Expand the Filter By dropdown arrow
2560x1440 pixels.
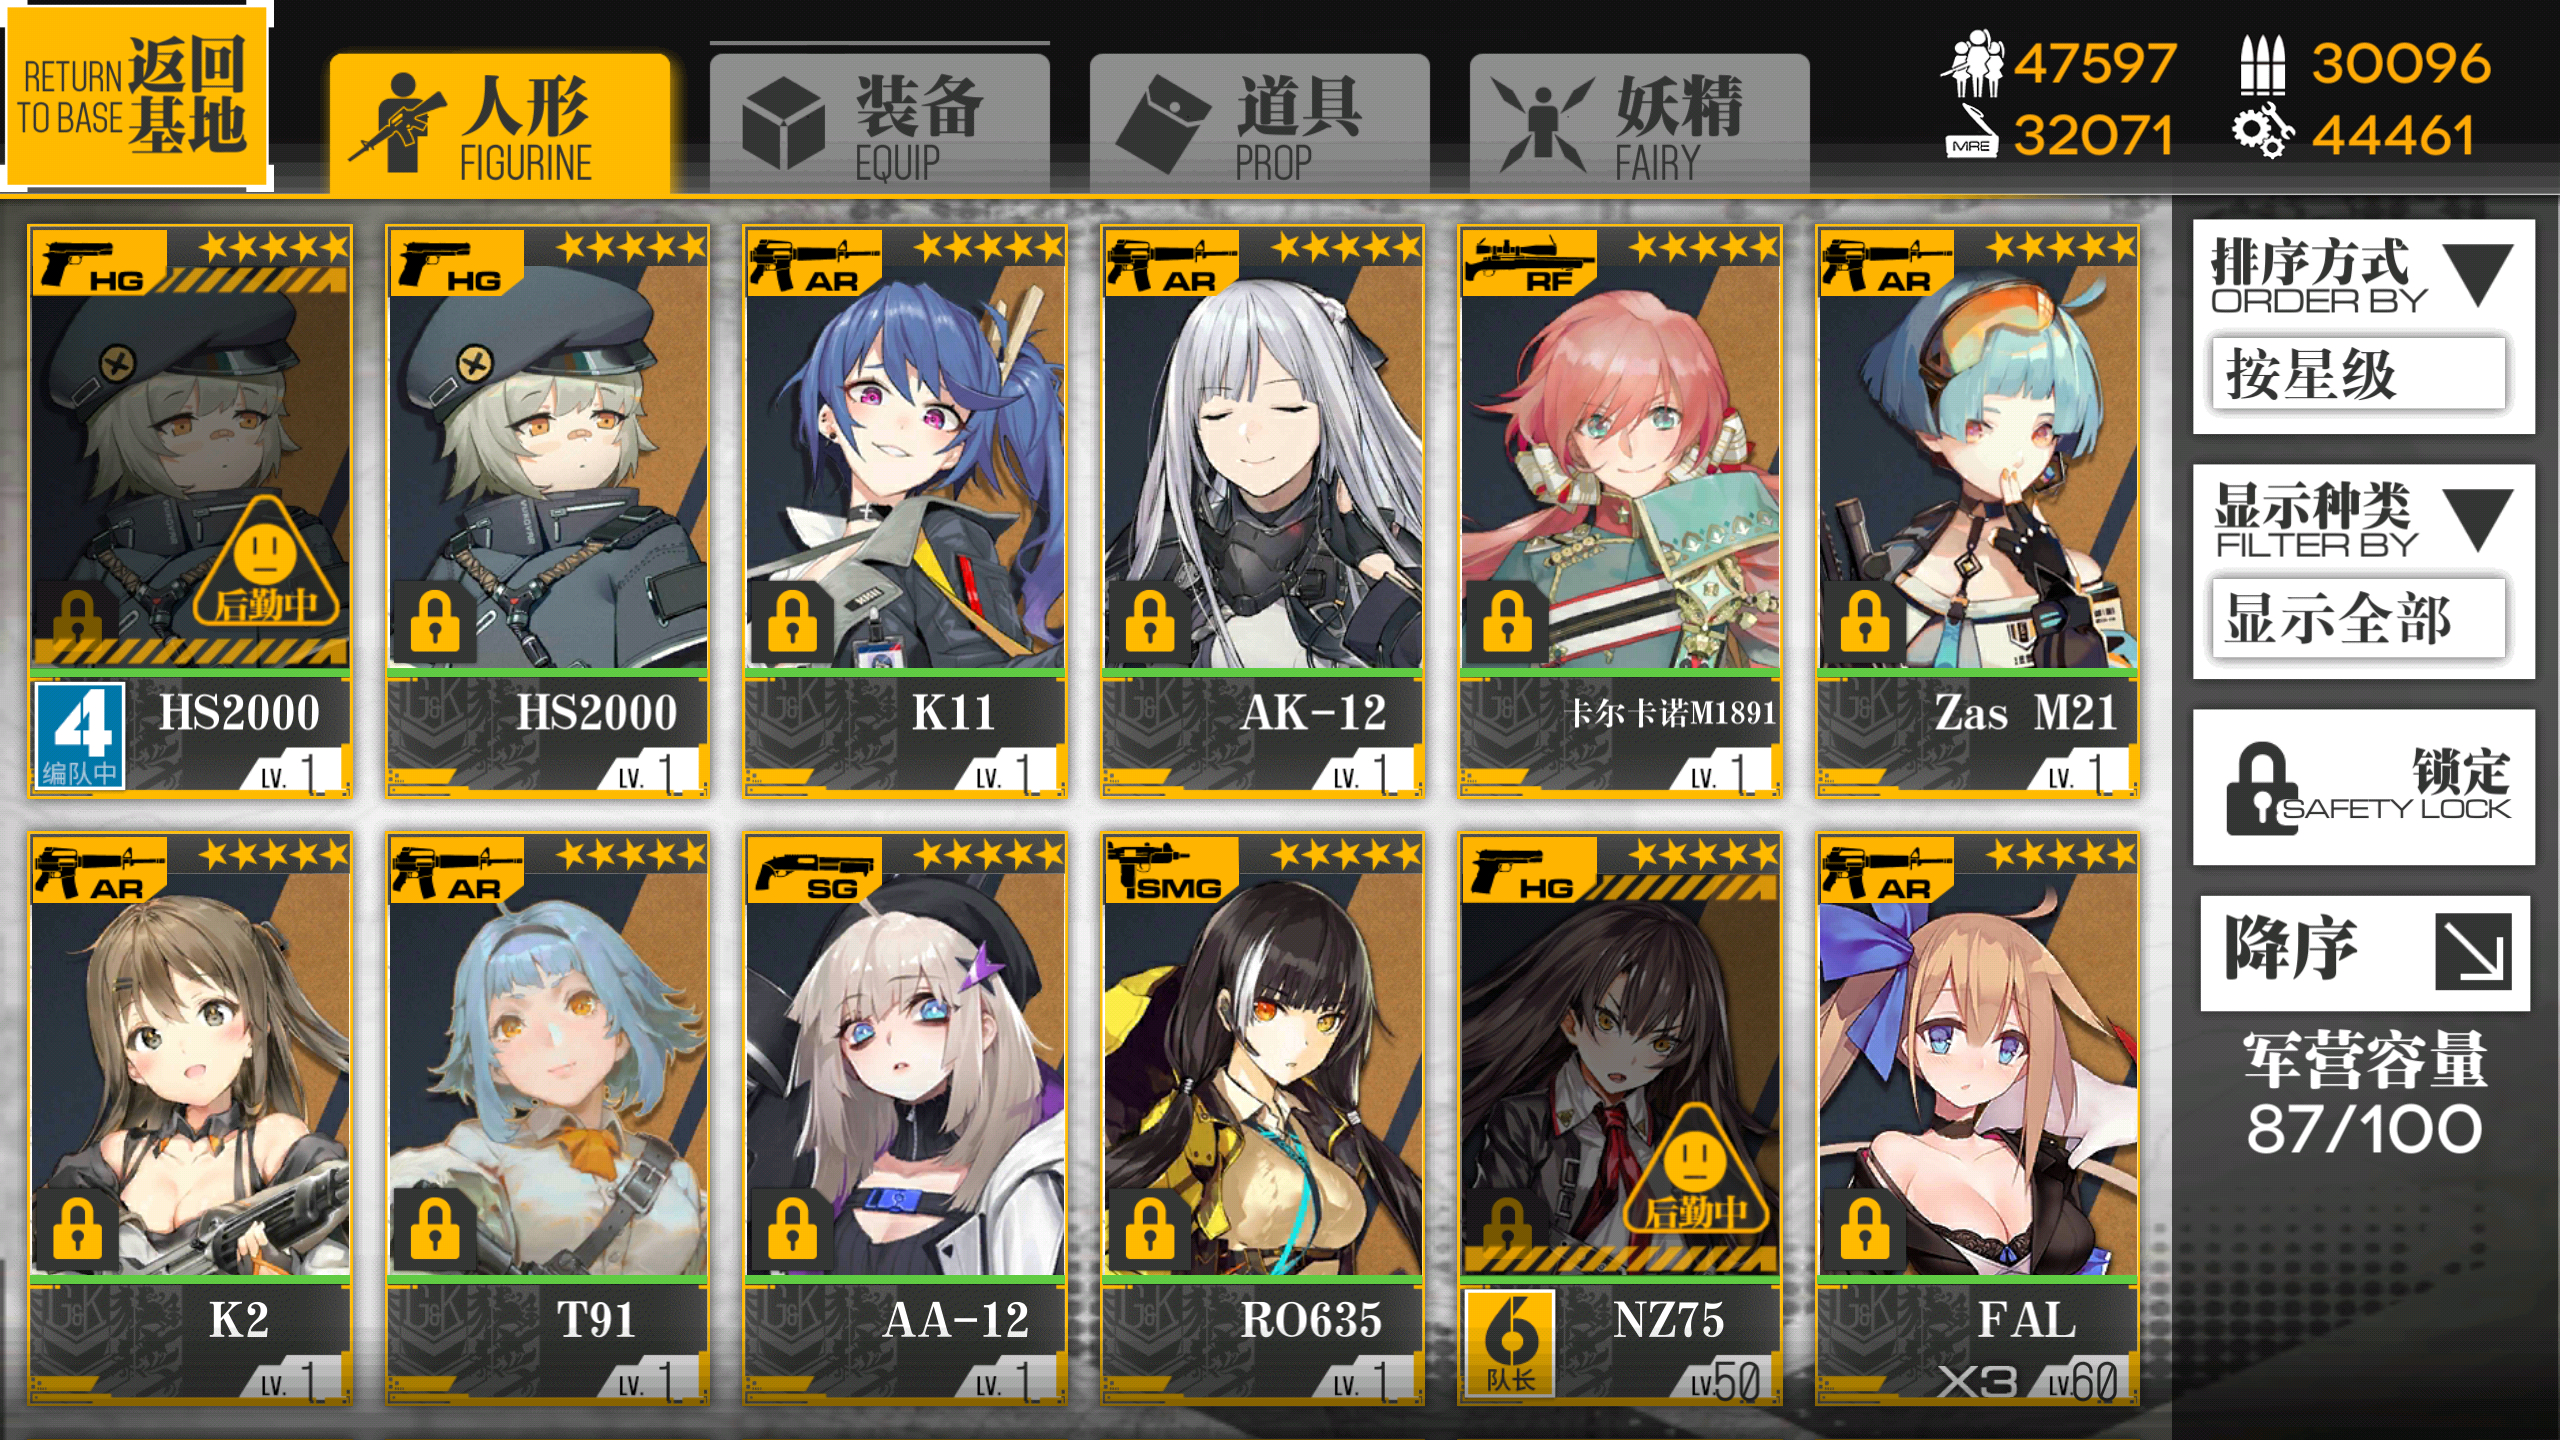pyautogui.click(x=2478, y=520)
